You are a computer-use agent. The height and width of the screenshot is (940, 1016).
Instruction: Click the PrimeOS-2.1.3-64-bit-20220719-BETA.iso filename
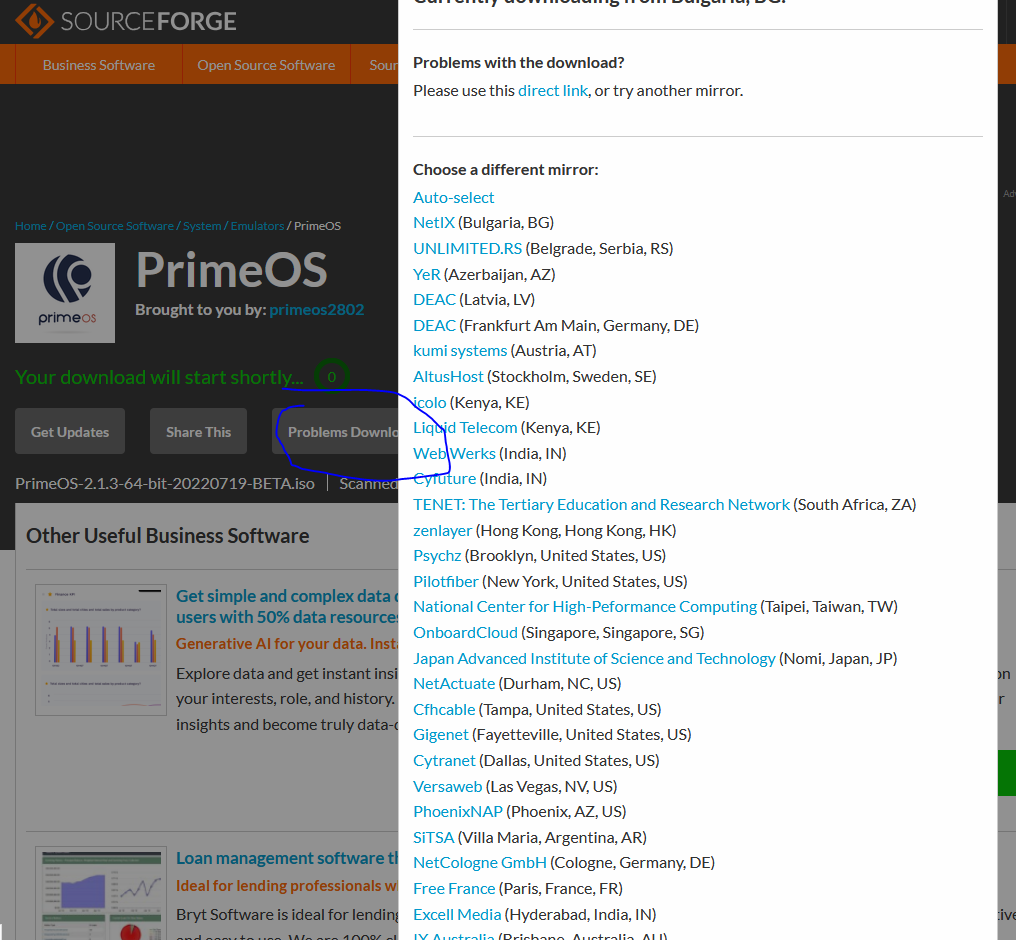pyautogui.click(x=165, y=484)
